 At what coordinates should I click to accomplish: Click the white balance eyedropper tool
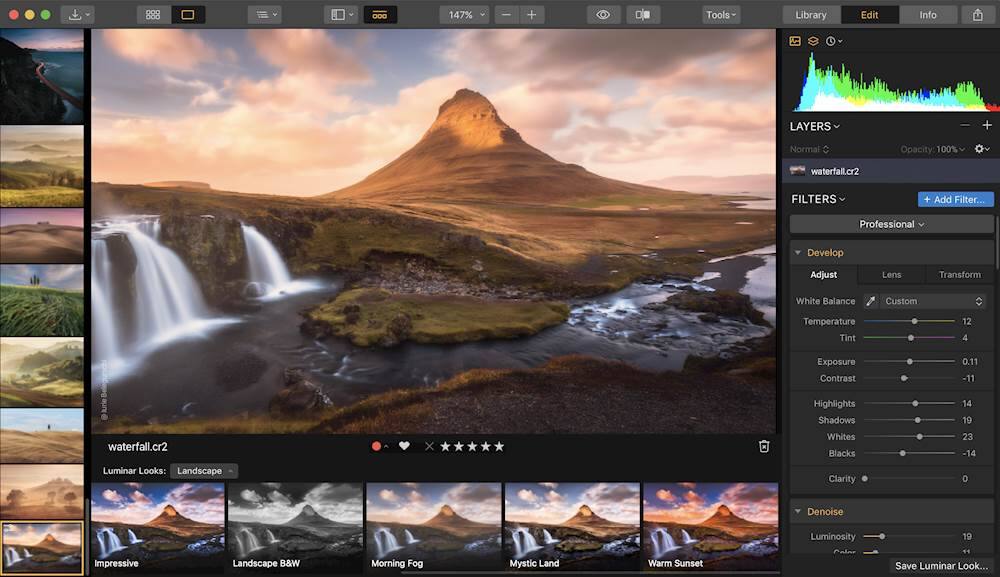870,301
